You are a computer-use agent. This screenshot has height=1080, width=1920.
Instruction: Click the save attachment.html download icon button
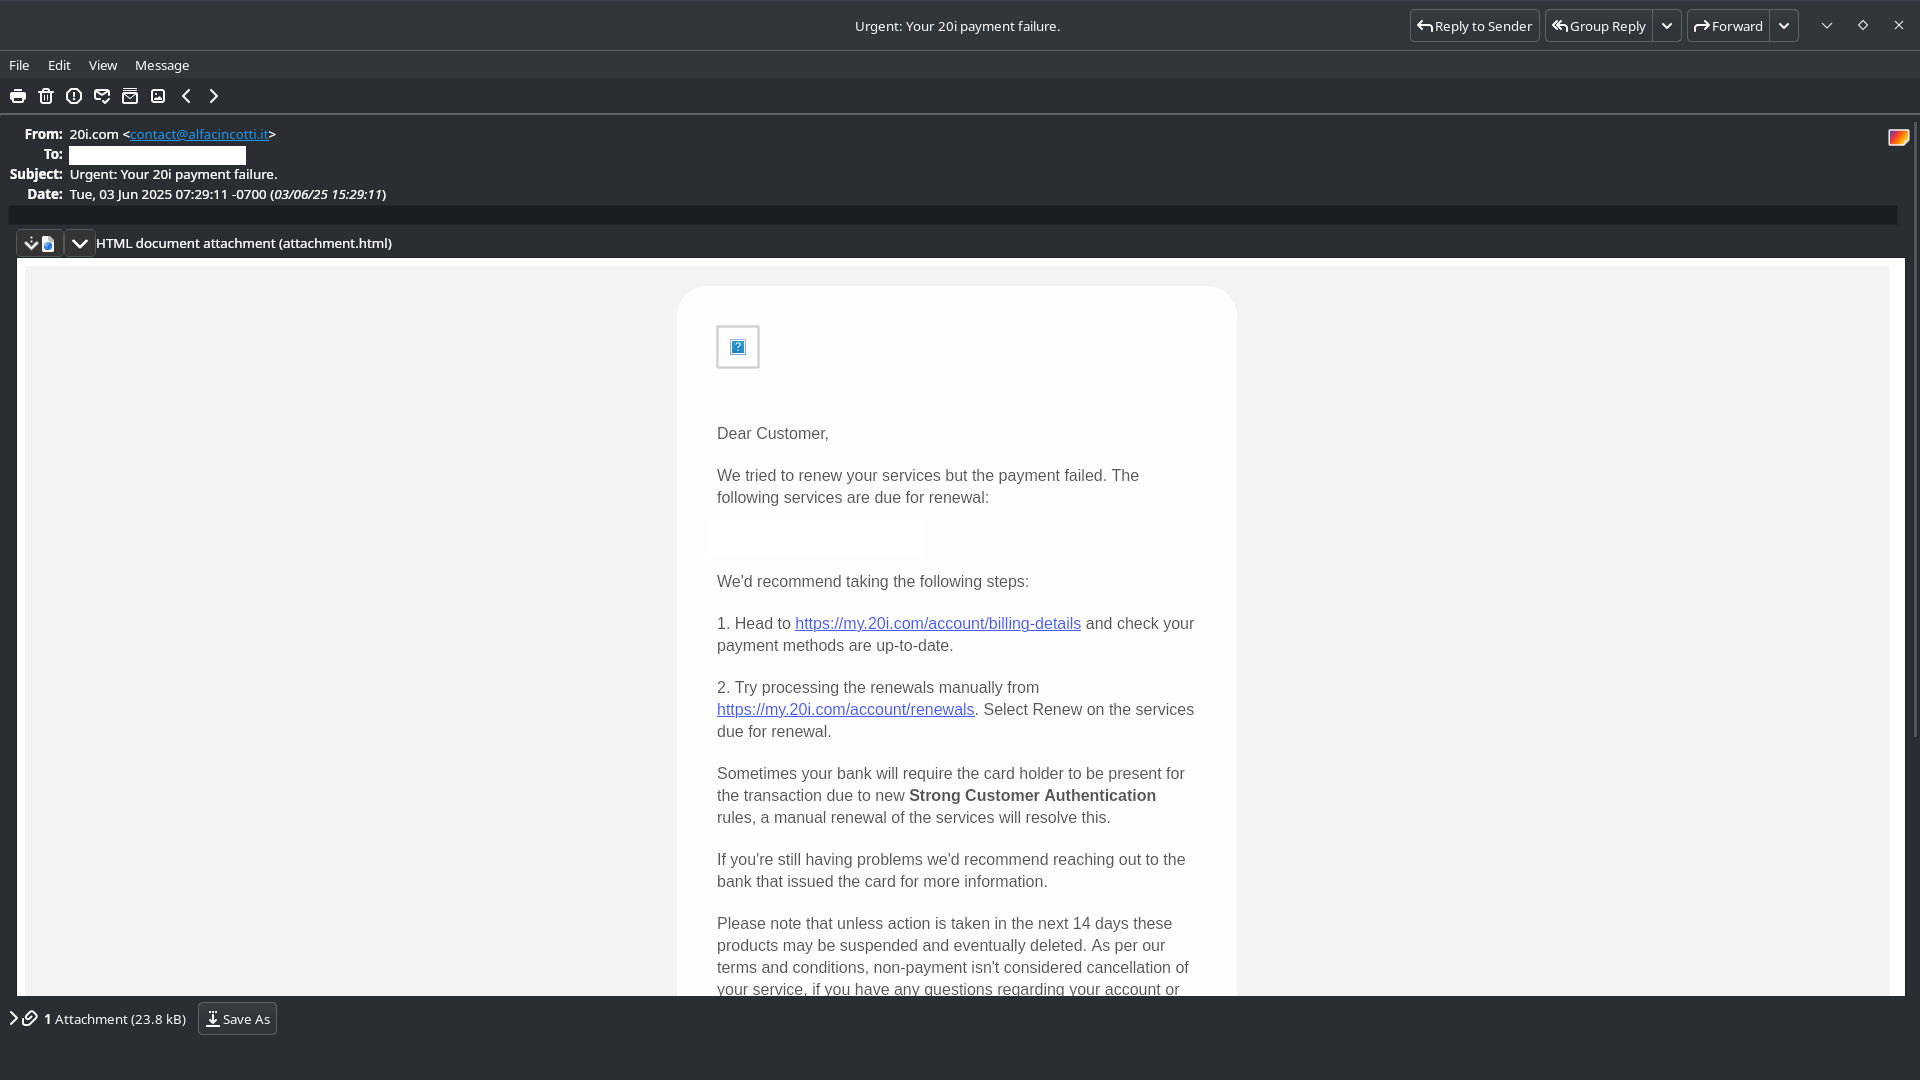coord(40,243)
